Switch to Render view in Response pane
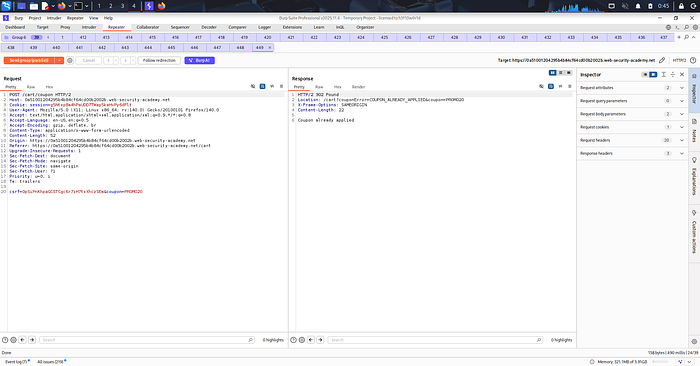Image resolution: width=700 pixels, height=366 pixels. tap(358, 87)
